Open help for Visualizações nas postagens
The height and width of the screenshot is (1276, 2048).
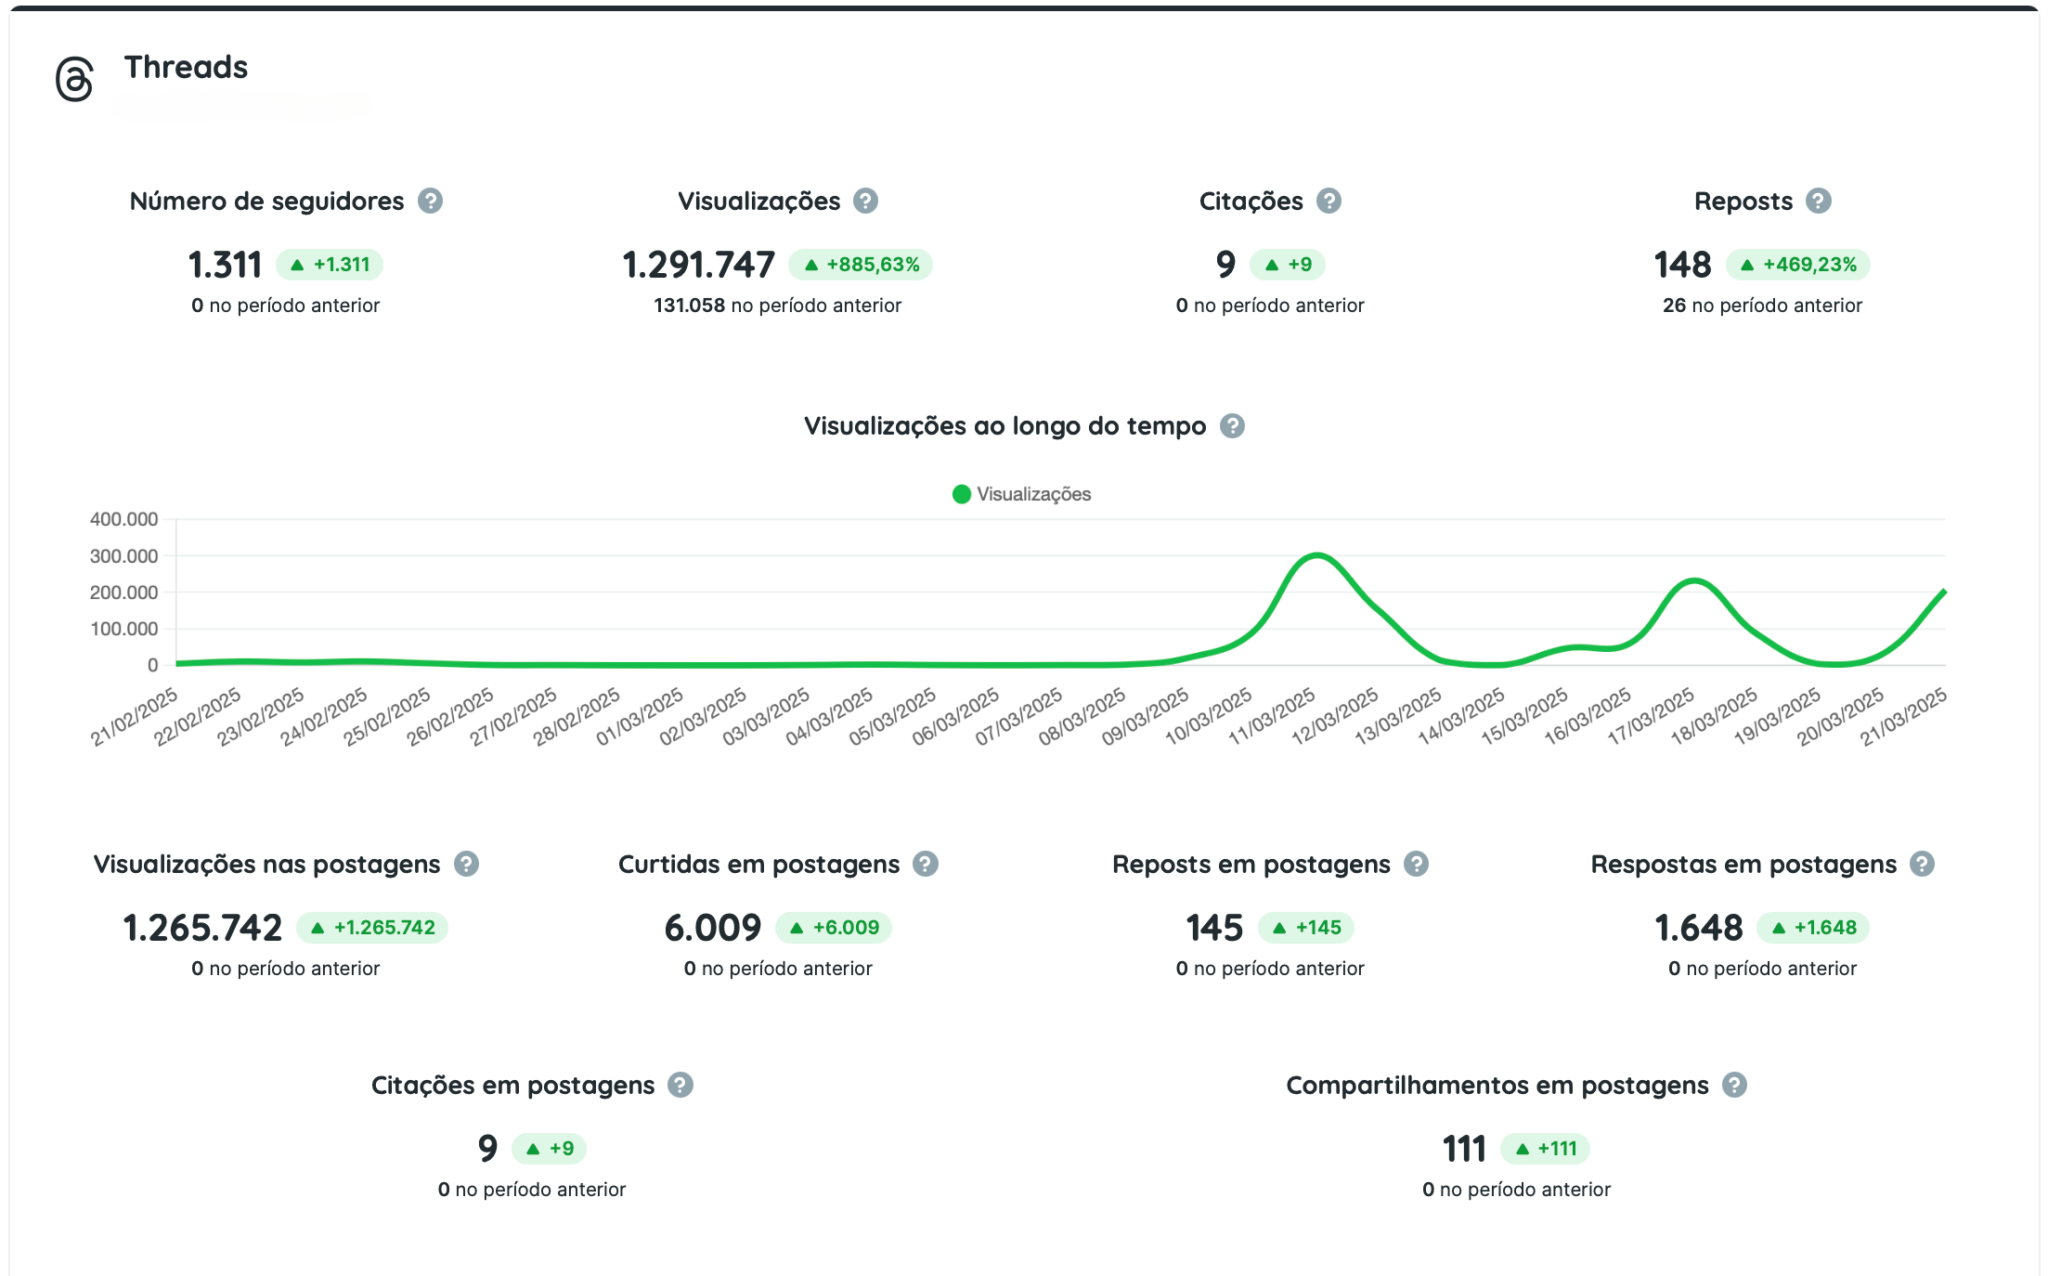click(466, 864)
